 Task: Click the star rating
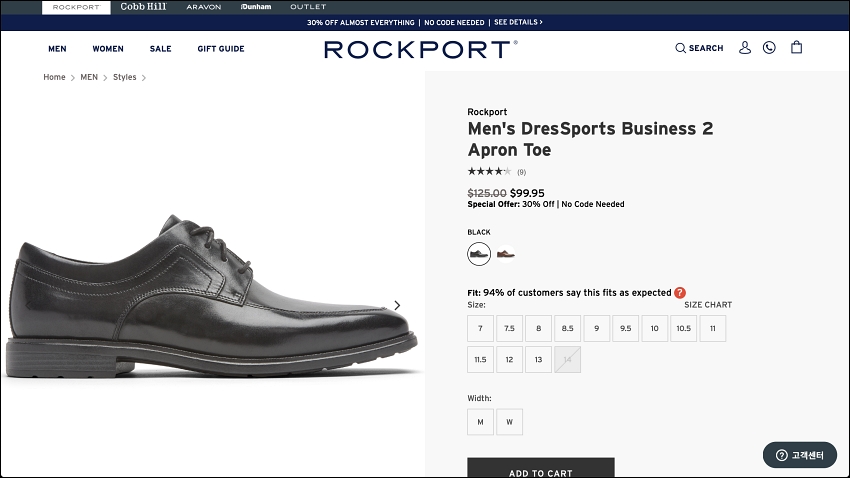click(x=489, y=171)
